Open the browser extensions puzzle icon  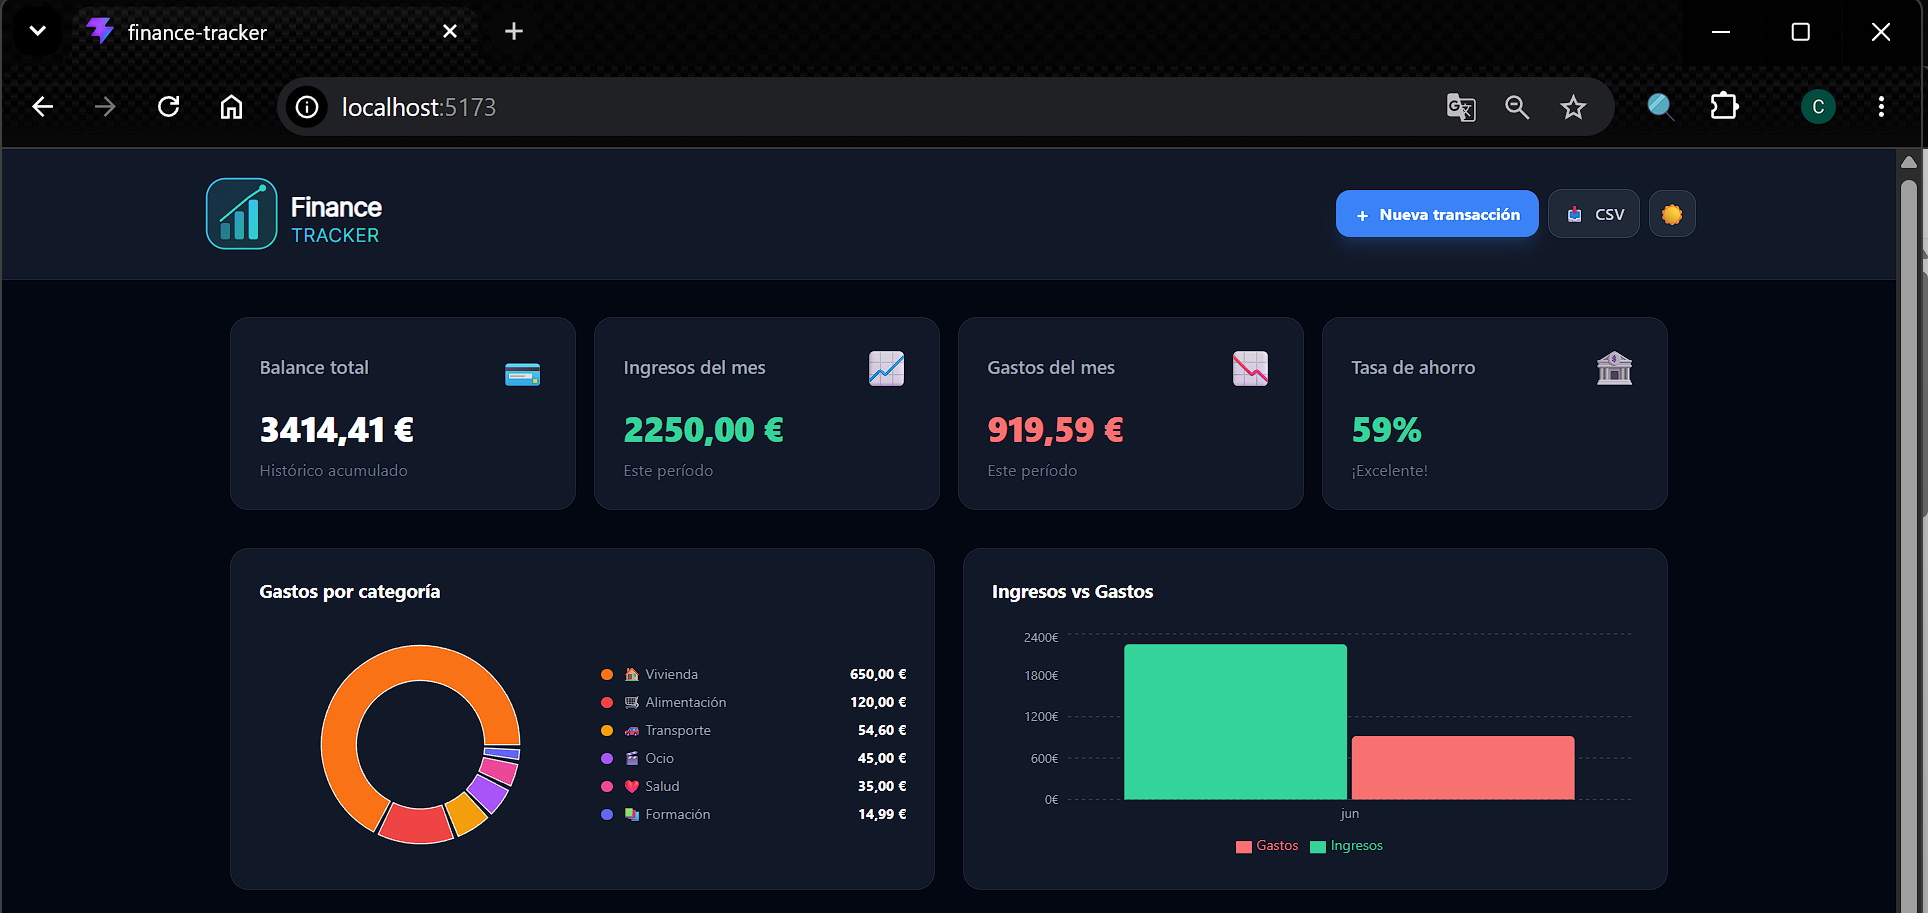[1725, 107]
